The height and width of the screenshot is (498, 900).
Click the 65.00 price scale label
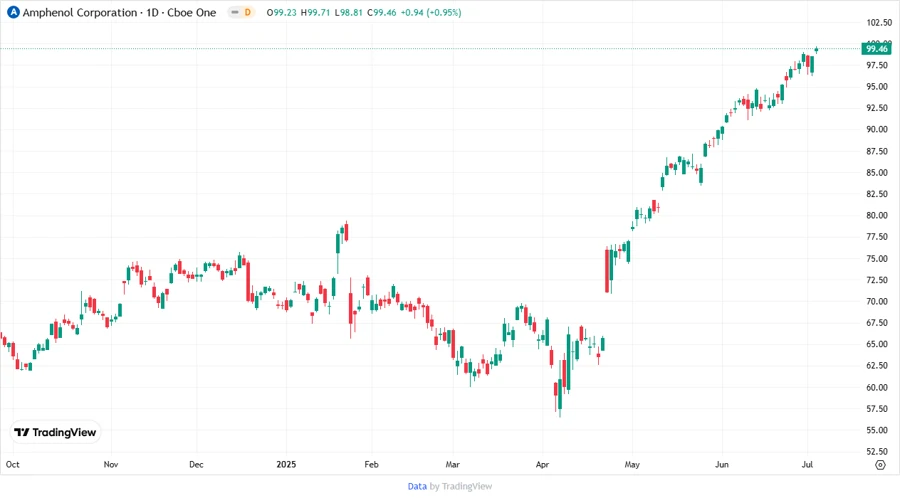coord(877,344)
